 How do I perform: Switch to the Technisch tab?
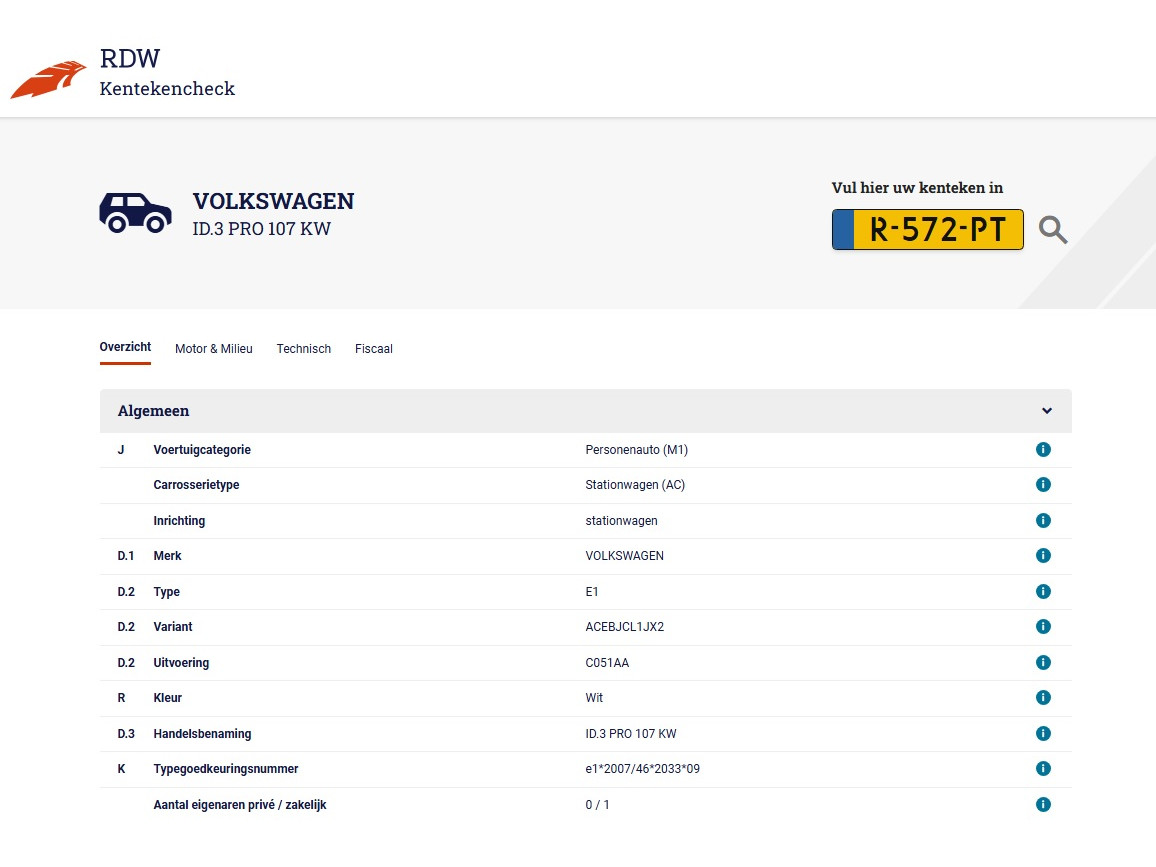[x=304, y=349]
